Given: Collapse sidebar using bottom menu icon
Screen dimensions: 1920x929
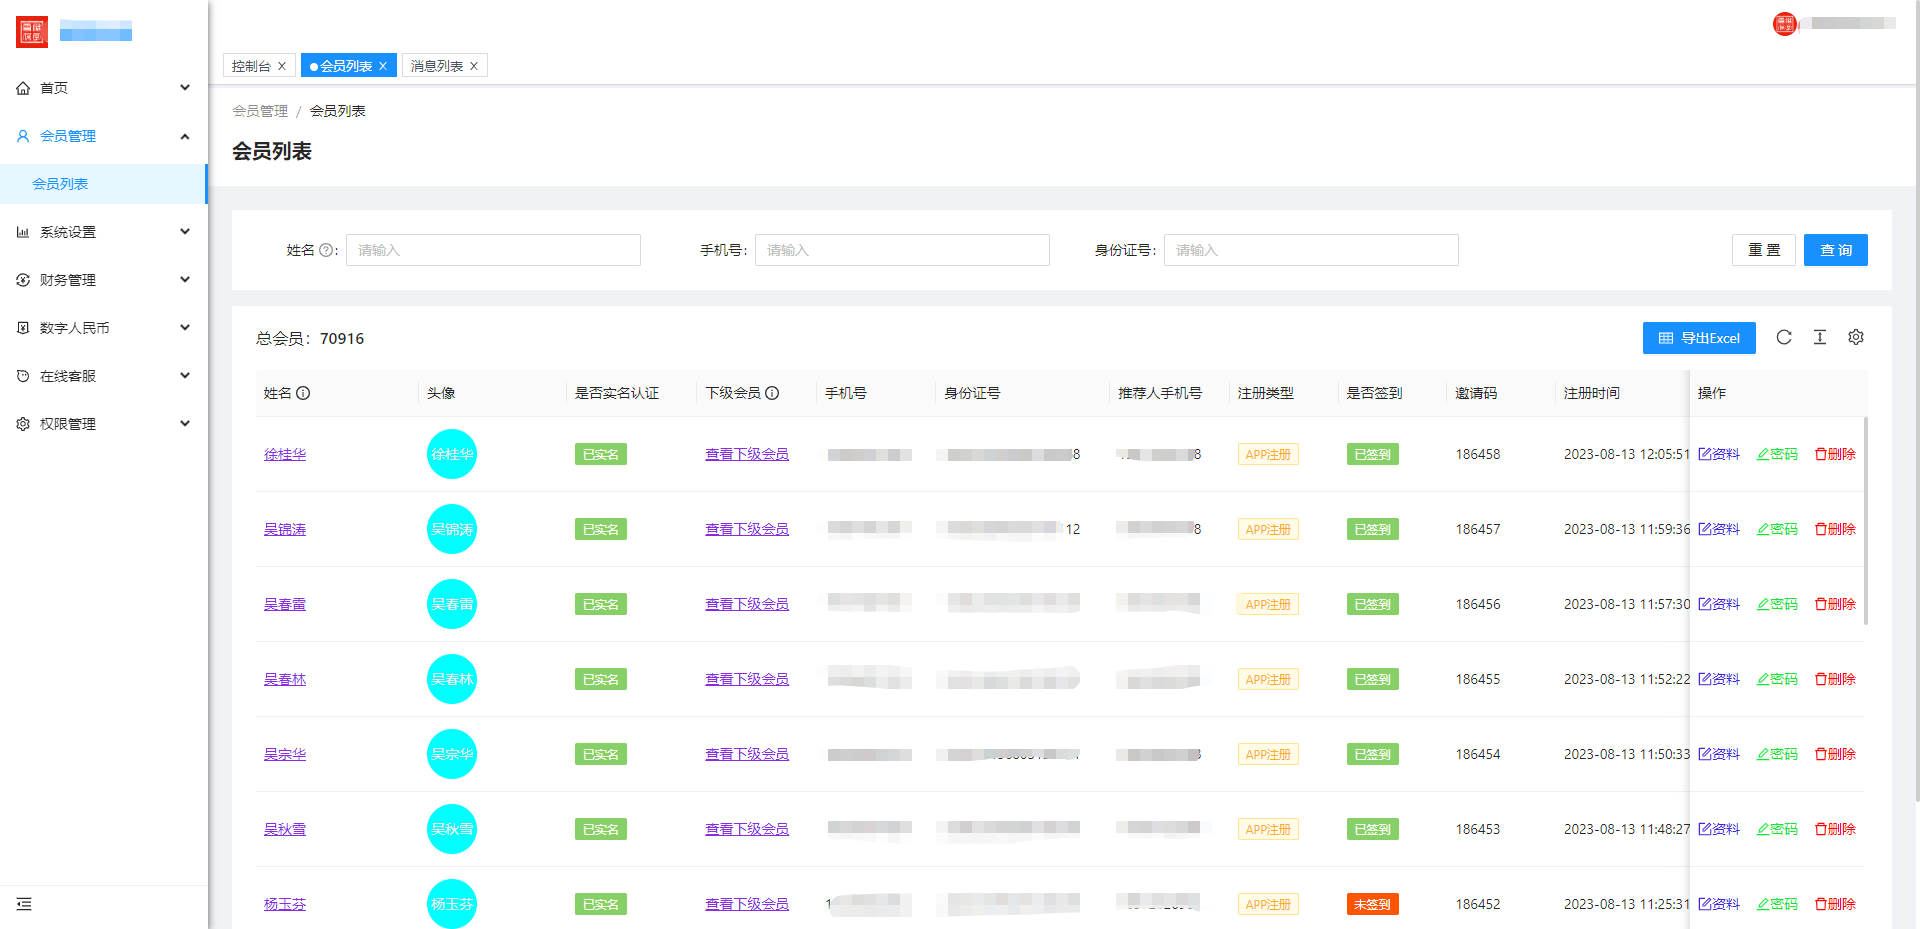Looking at the screenshot, I should tap(24, 904).
